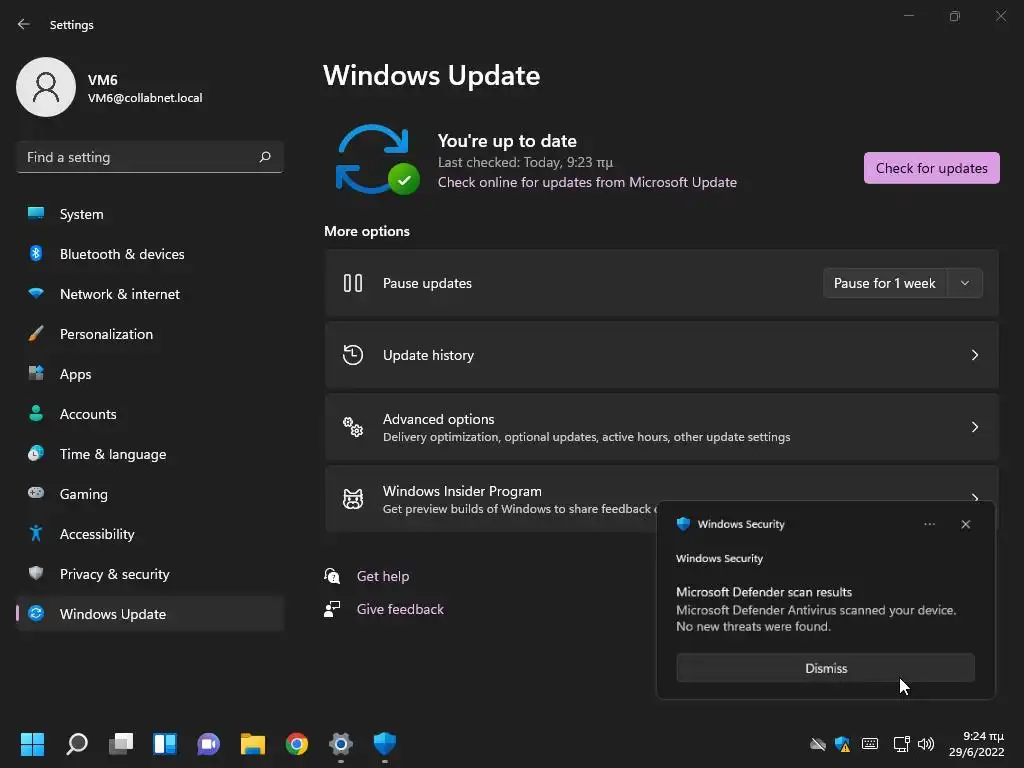Open the VM6 account profile picture
Image resolution: width=1024 pixels, height=768 pixels.
(46, 87)
